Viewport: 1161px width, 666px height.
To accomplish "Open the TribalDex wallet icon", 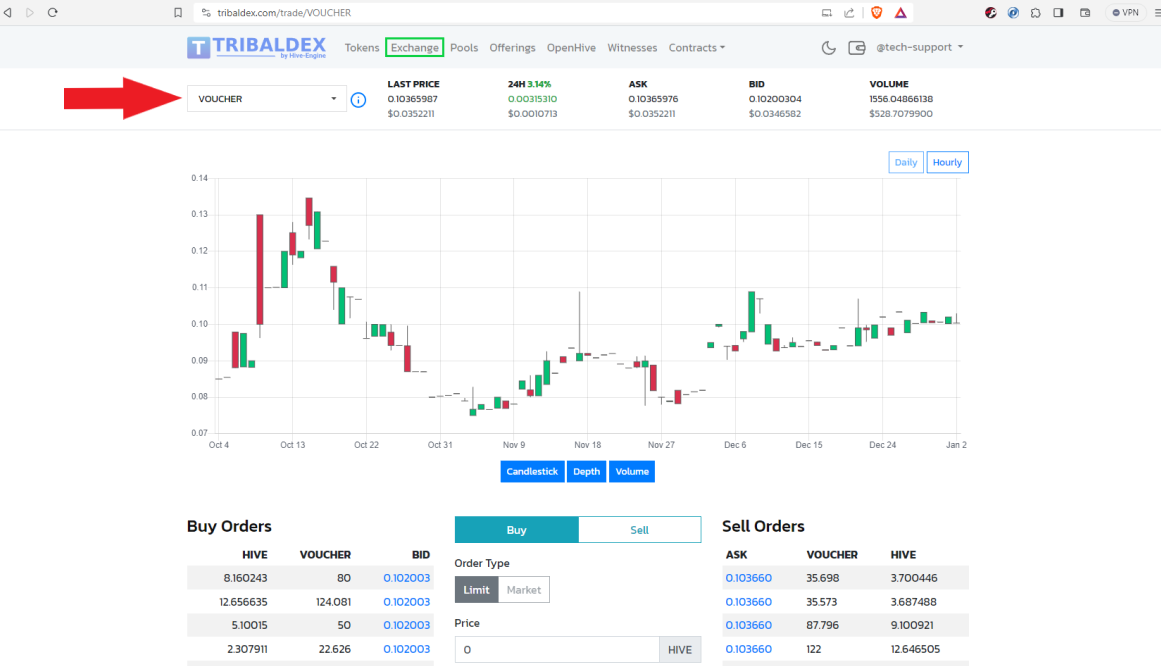I will (x=857, y=47).
